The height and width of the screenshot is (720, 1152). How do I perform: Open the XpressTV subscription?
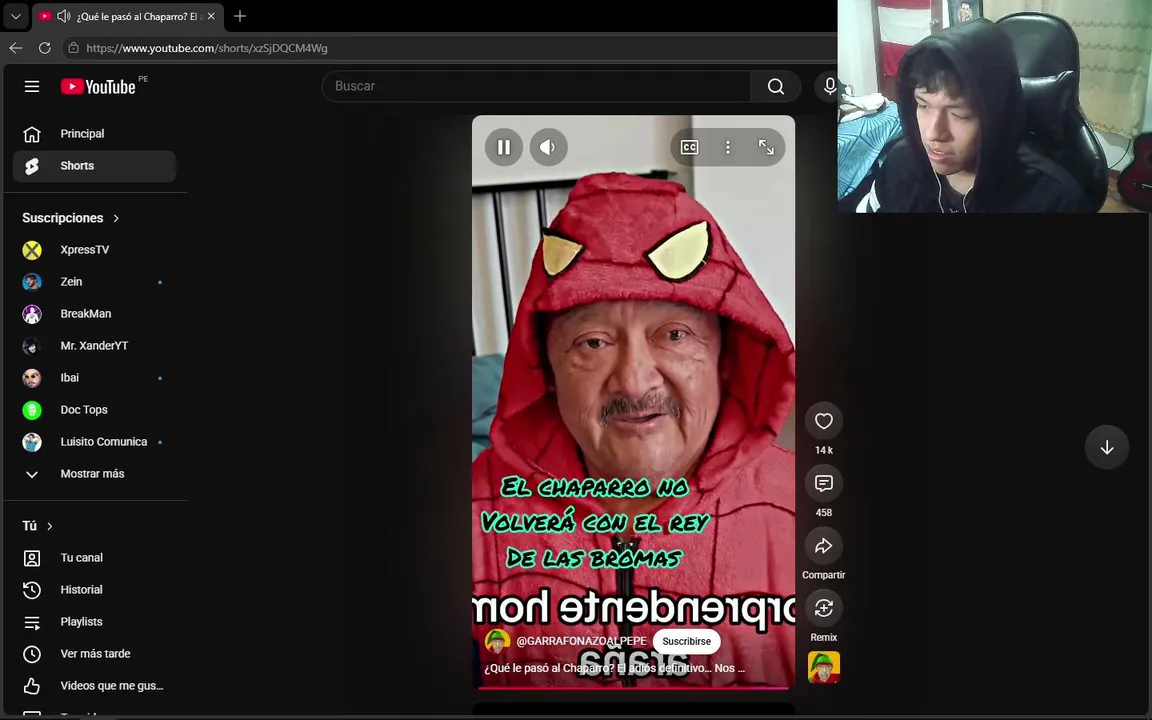tap(94, 250)
